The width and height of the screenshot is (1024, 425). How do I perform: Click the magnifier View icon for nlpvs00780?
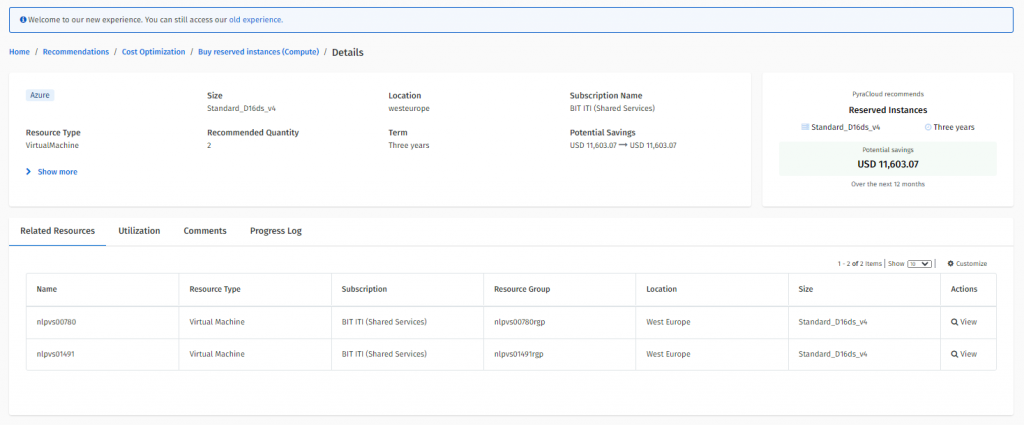pos(954,322)
